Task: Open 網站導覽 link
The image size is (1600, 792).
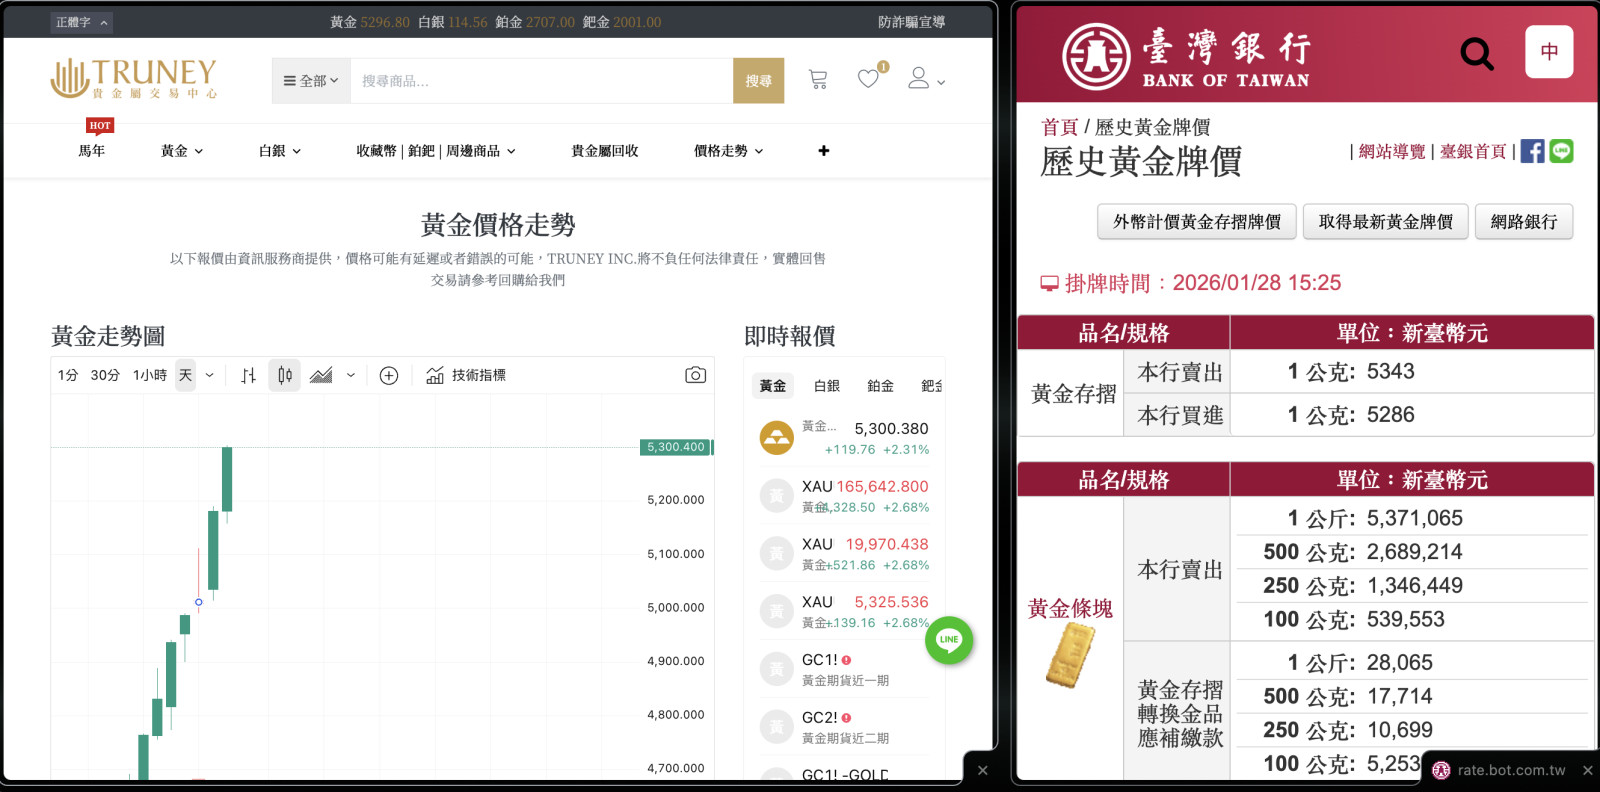Action: (x=1392, y=151)
